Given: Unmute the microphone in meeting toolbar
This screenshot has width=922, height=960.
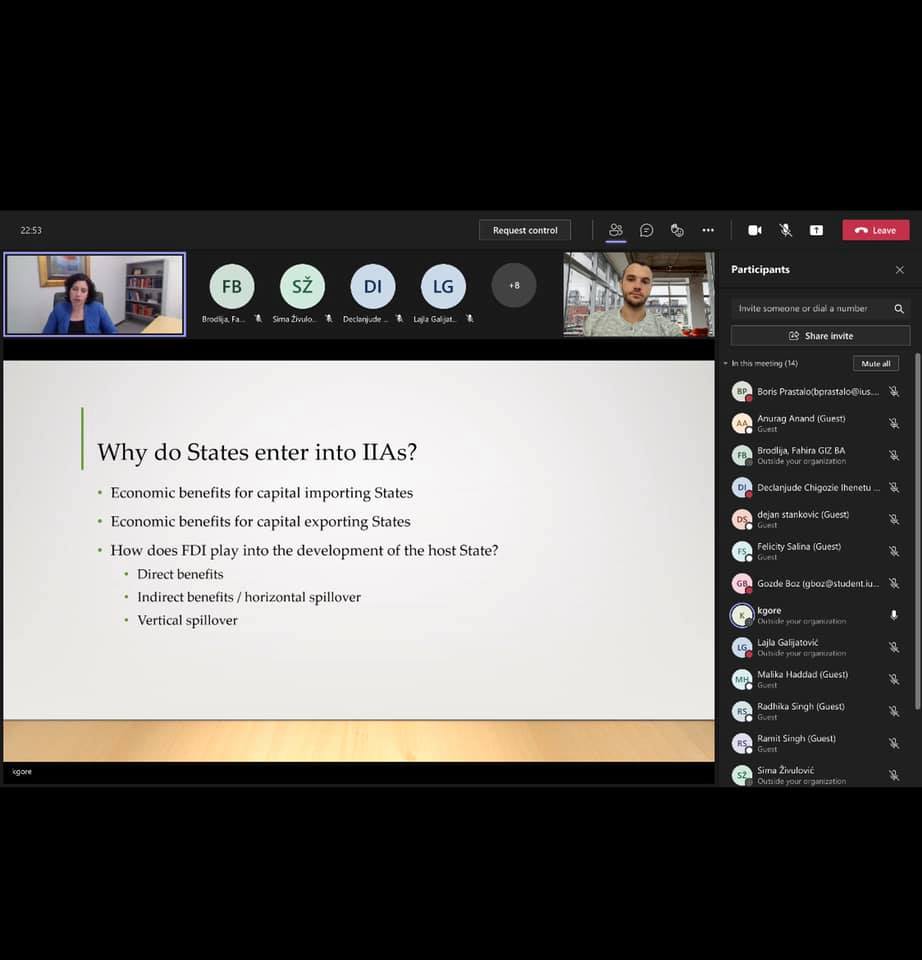Looking at the screenshot, I should pyautogui.click(x=786, y=230).
